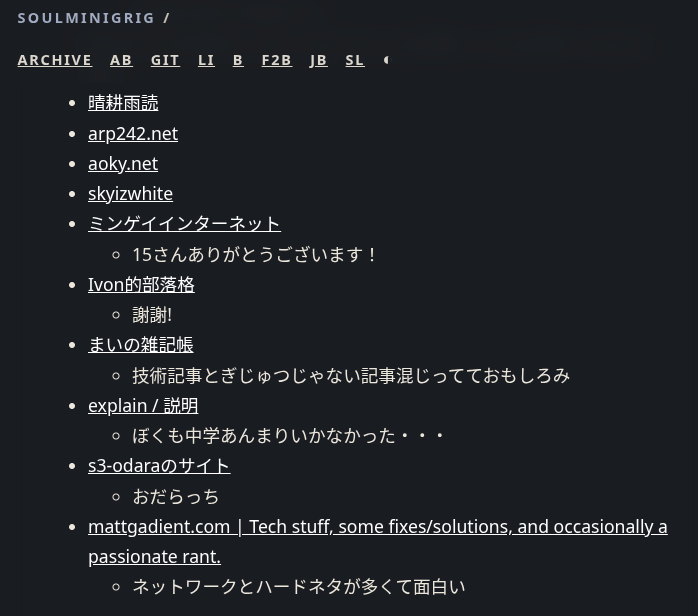The width and height of the screenshot is (698, 616).
Task: Open the 晴耕雨読 link
Action: (123, 103)
